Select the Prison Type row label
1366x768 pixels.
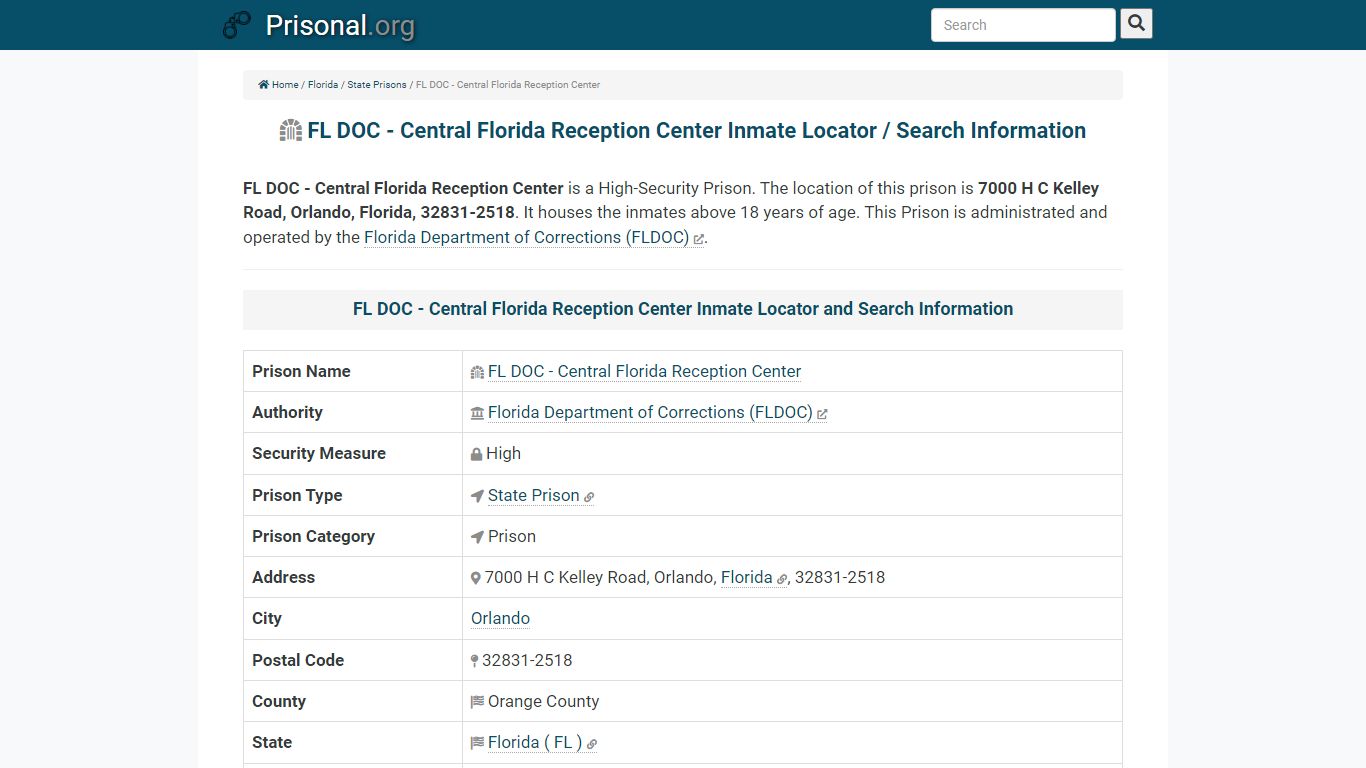click(x=297, y=495)
